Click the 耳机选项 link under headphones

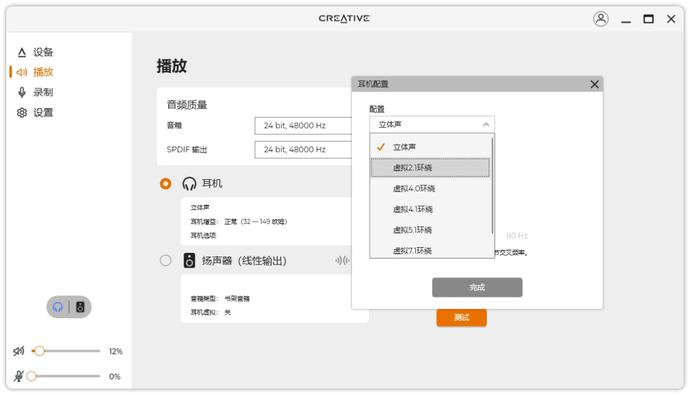(203, 236)
